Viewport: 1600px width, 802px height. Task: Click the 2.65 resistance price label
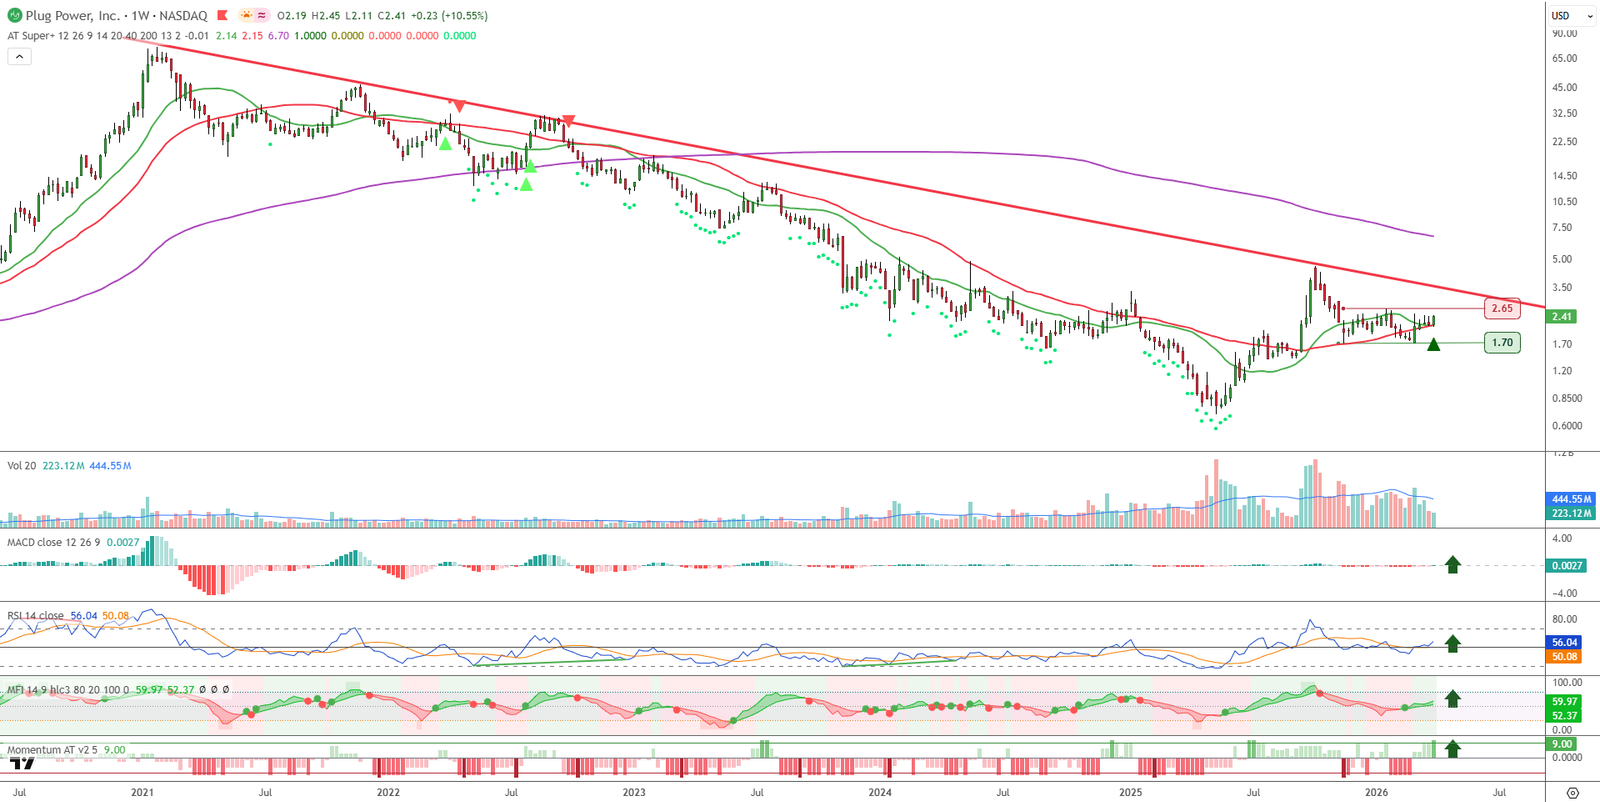pos(1502,308)
